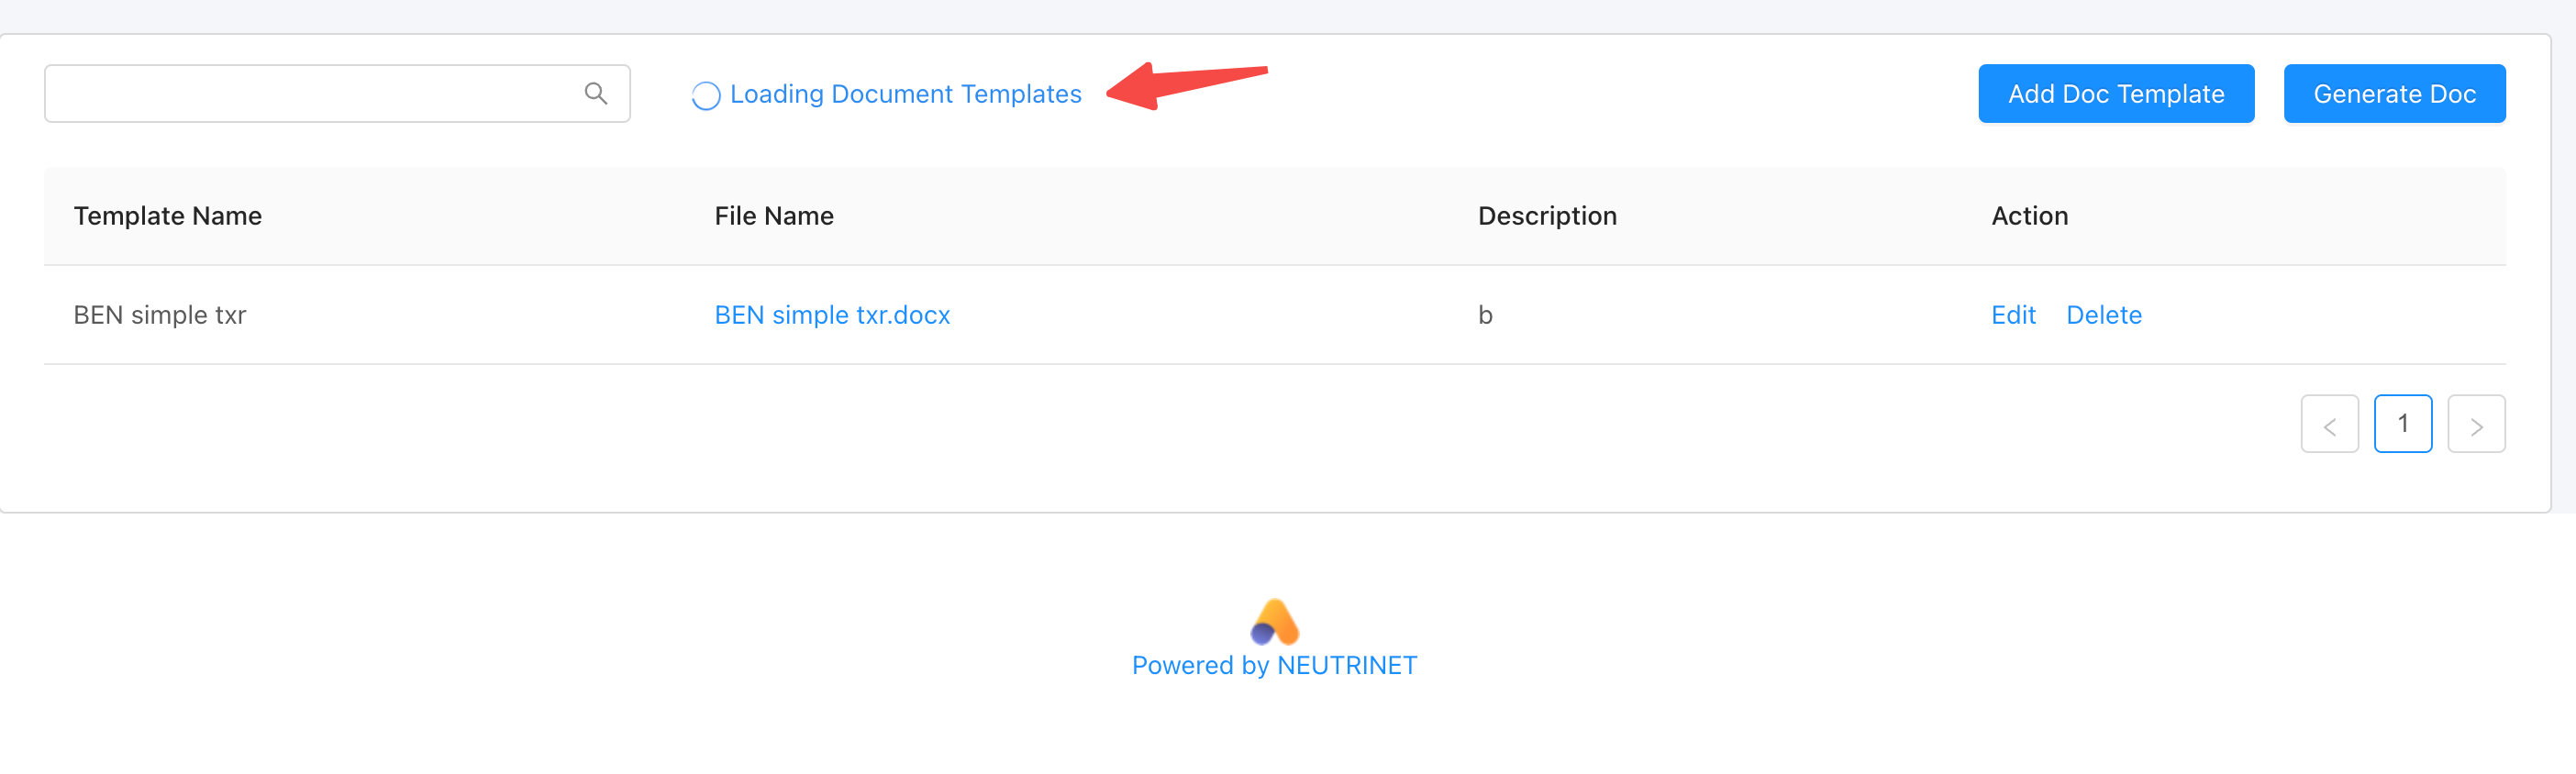Edit the BEN simple txr template
The width and height of the screenshot is (2576, 774).
pyautogui.click(x=2013, y=315)
